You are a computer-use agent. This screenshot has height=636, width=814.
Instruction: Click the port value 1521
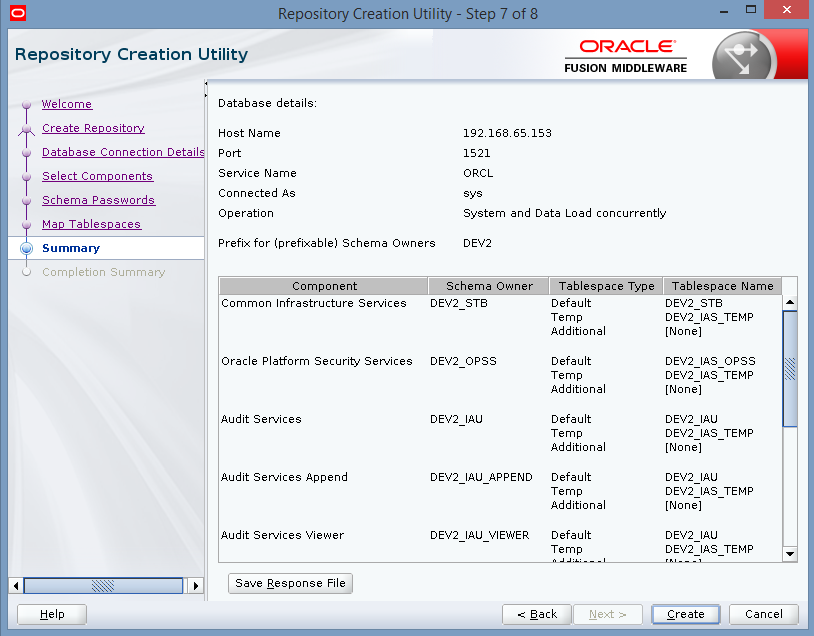coord(477,153)
